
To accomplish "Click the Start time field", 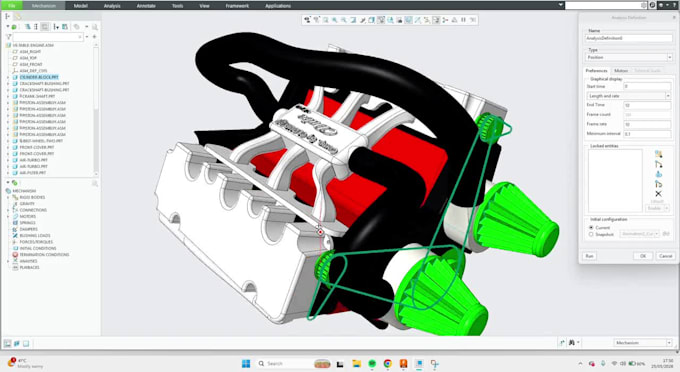I will tap(647, 86).
